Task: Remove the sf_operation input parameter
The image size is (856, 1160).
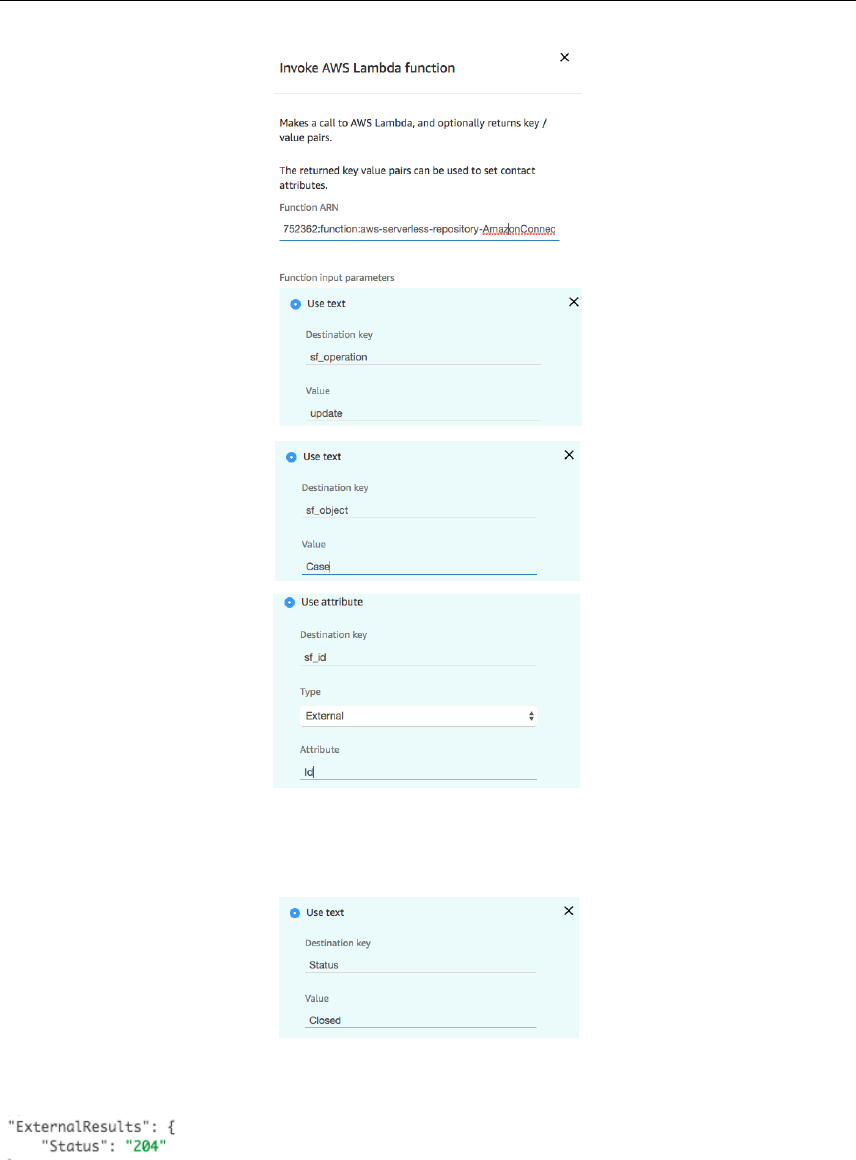Action: (x=573, y=302)
